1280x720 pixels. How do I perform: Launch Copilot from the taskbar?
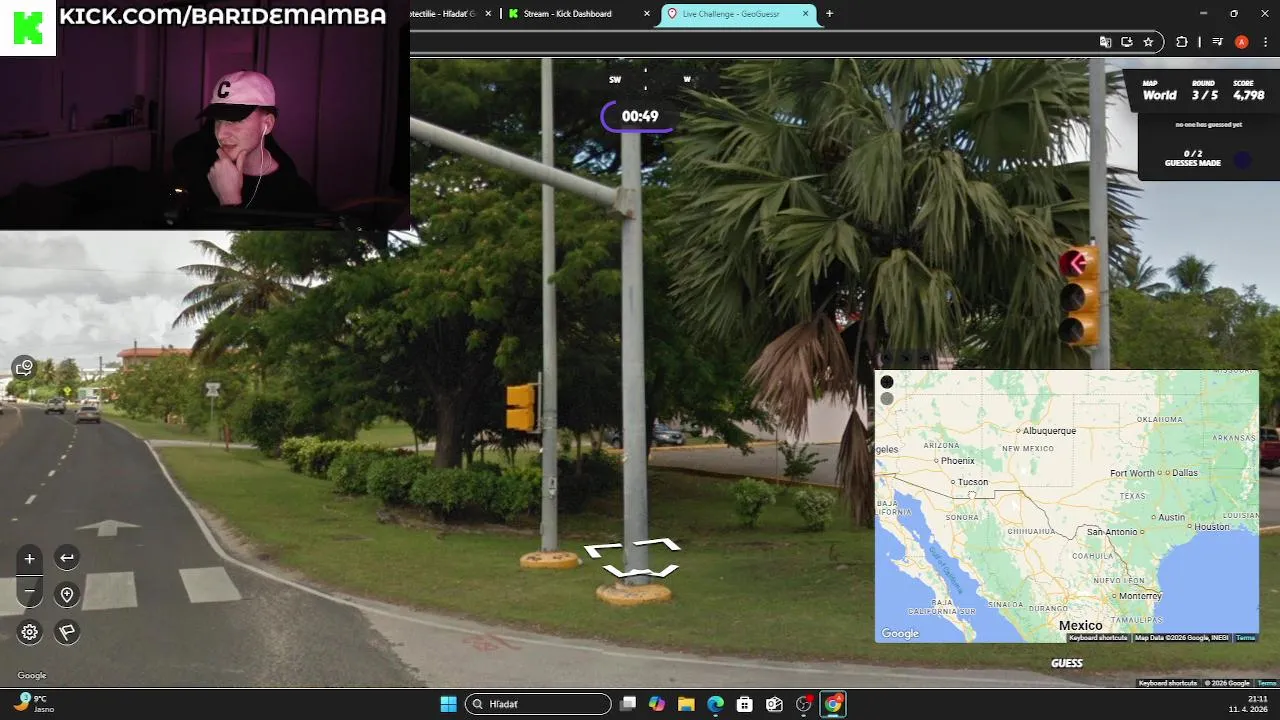(x=657, y=704)
